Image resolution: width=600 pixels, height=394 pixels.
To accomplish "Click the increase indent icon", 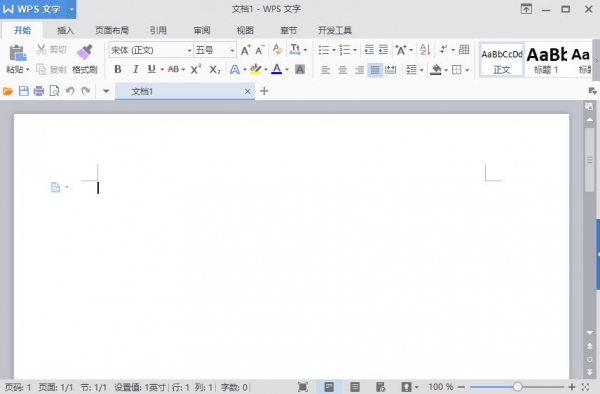I will pos(383,49).
